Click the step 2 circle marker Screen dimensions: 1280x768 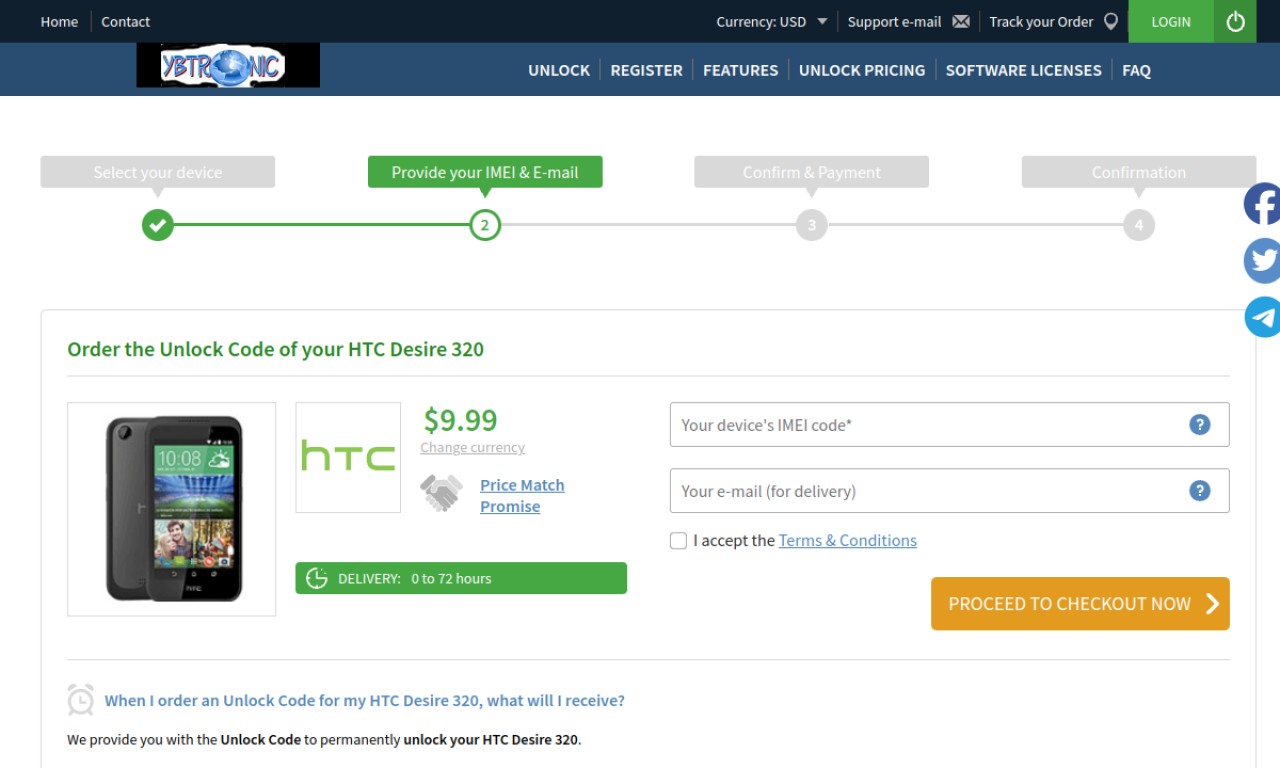pyautogui.click(x=485, y=225)
